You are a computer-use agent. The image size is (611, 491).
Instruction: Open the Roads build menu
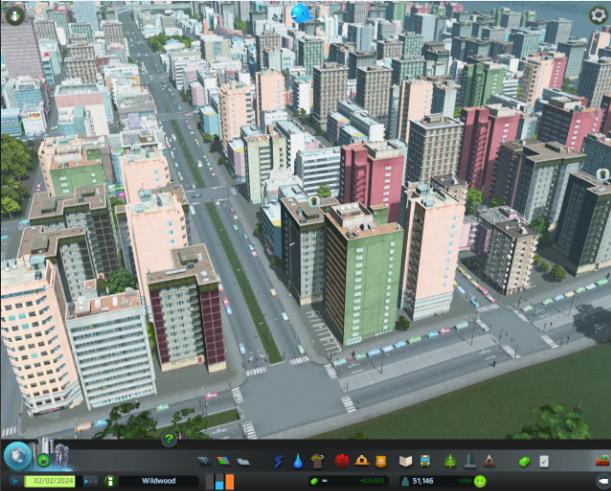point(203,461)
